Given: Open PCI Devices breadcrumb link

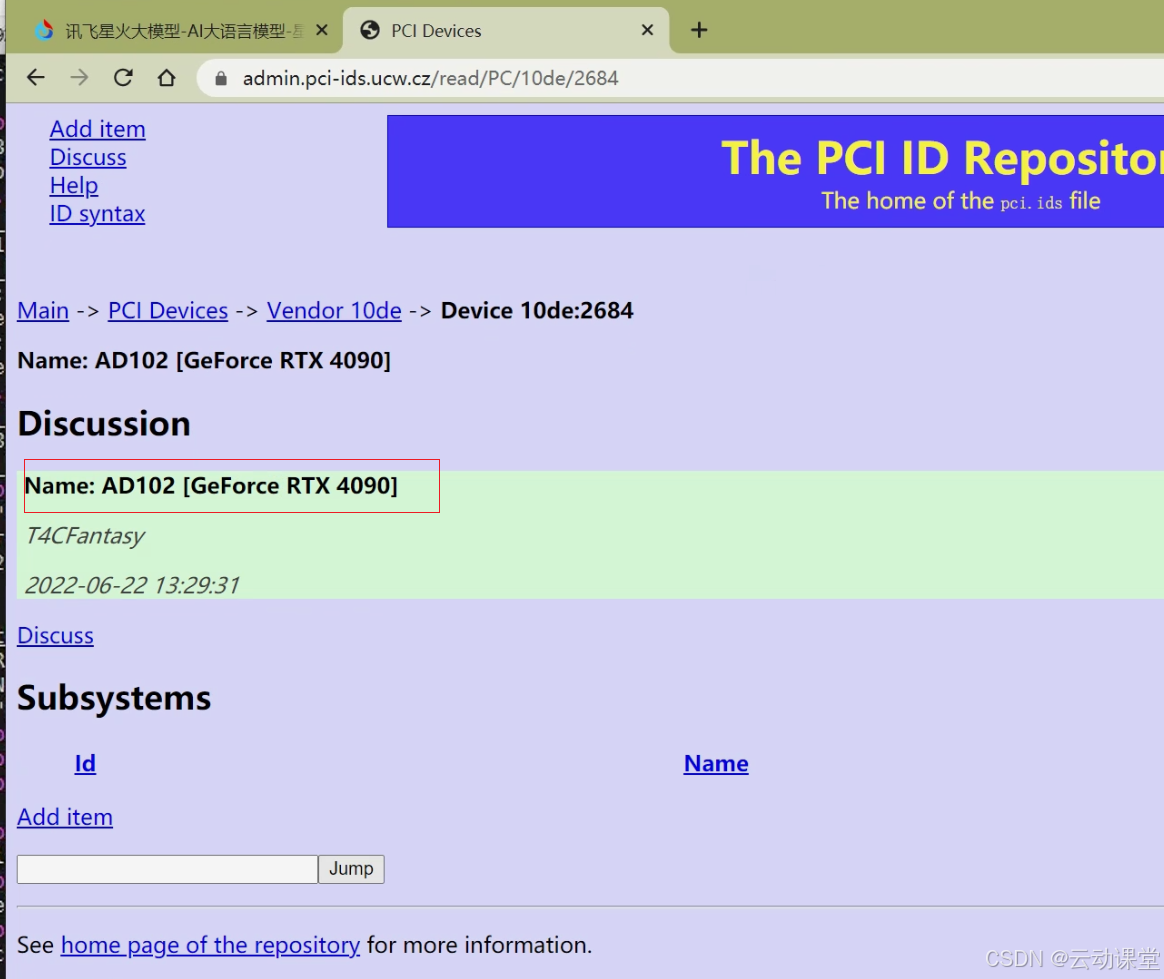Looking at the screenshot, I should [x=168, y=310].
